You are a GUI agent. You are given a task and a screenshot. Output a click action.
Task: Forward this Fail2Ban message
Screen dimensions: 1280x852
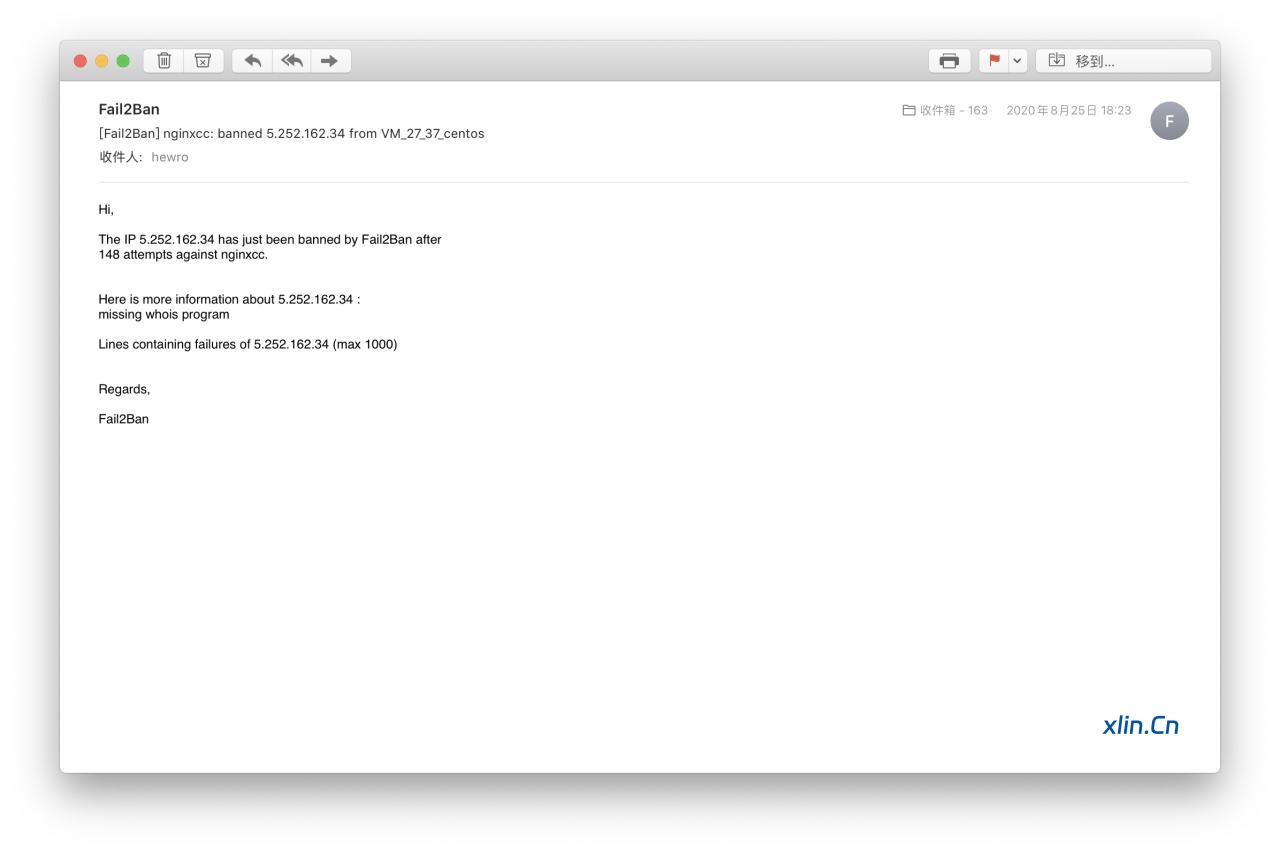pyautogui.click(x=329, y=61)
